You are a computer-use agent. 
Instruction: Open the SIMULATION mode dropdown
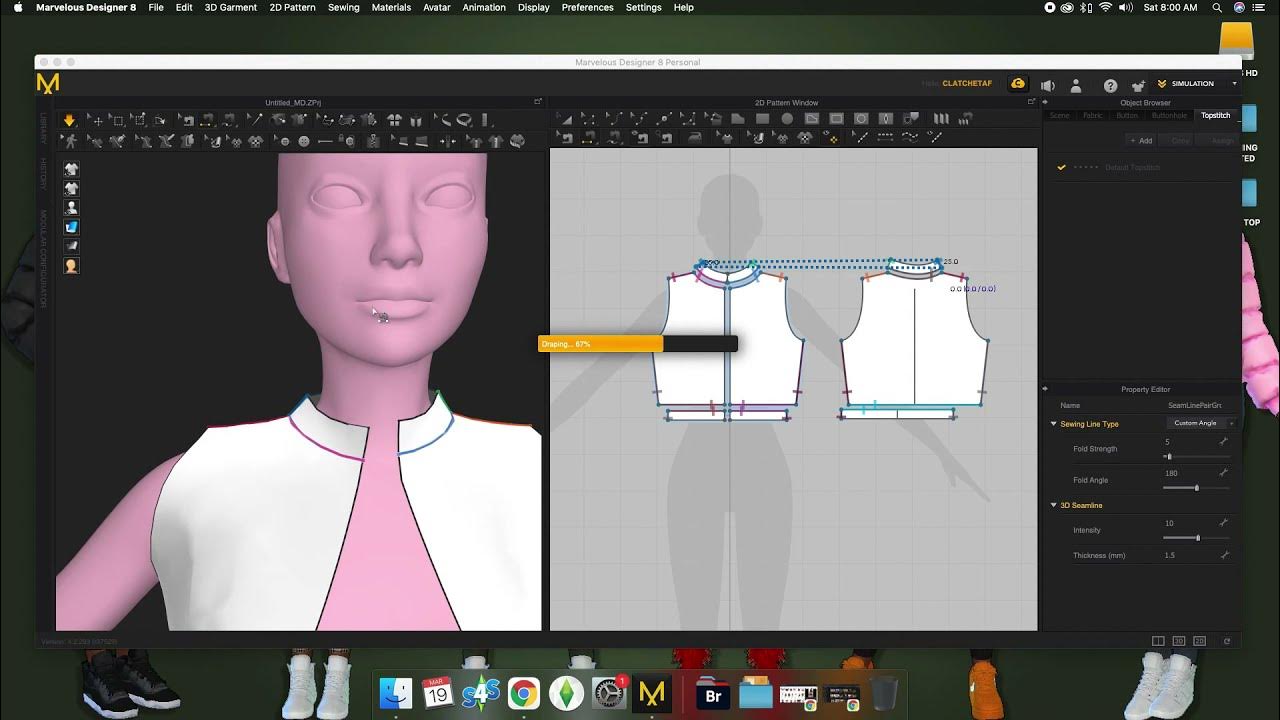pyautogui.click(x=1197, y=84)
